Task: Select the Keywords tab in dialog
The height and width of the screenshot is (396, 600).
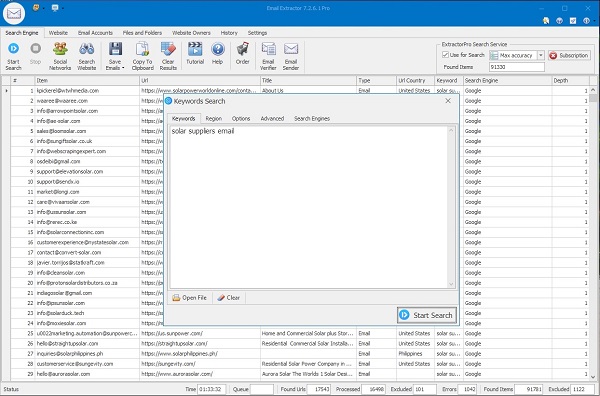Action: click(184, 119)
